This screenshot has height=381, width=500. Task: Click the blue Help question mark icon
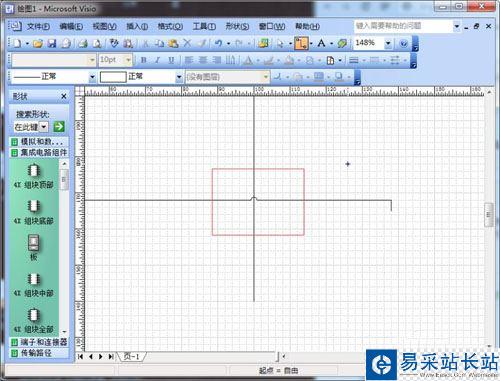click(x=403, y=43)
